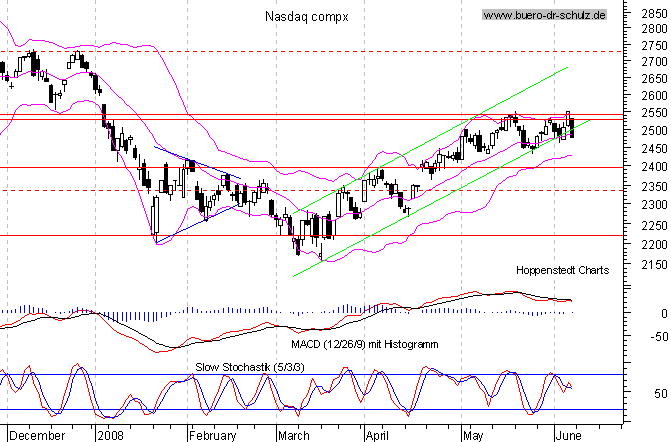Viewport: 671px width, 442px height.
Task: Click the 2800 price axis value
Action: pos(654,29)
